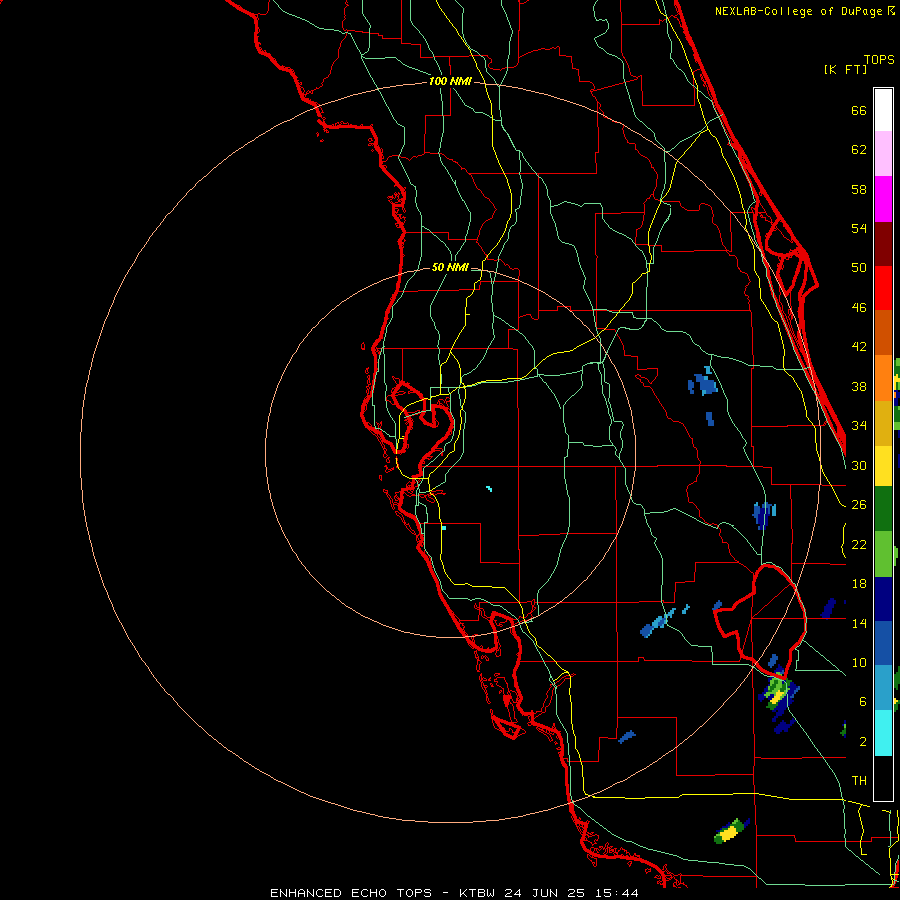The image size is (900, 900).
Task: Click the ENHANCED ECHO TOPS title text
Action: point(351,893)
